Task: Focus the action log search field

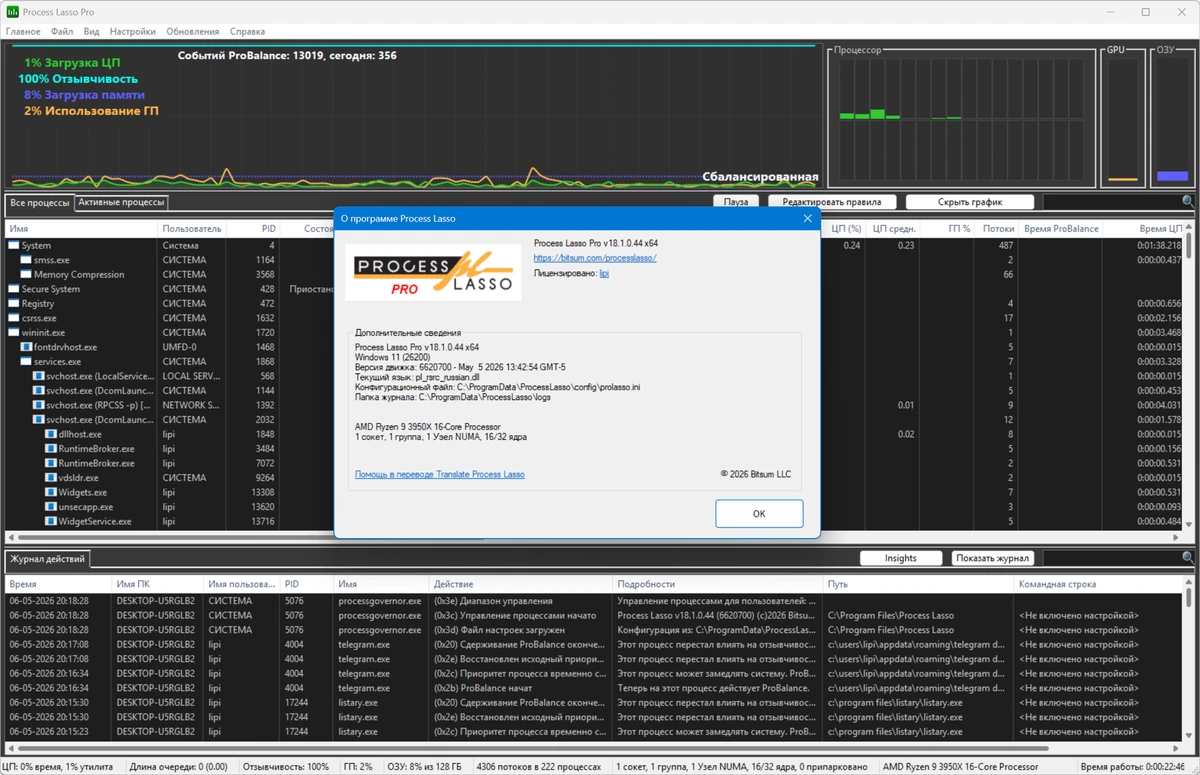Action: click(x=1111, y=558)
